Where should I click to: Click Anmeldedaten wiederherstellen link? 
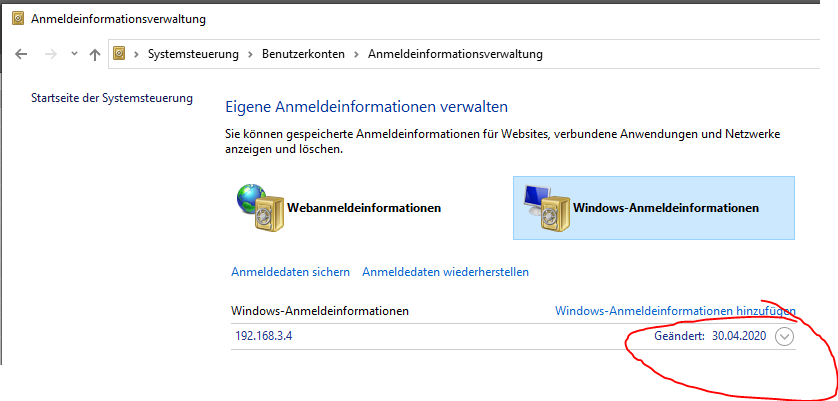tap(446, 272)
